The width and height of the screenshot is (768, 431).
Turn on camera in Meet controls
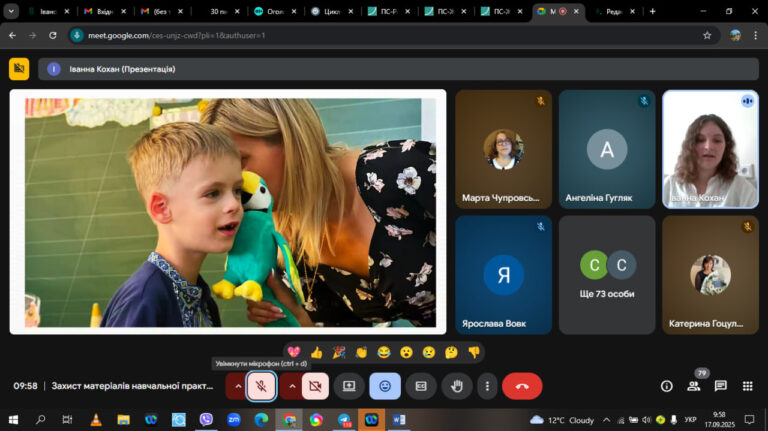coord(315,386)
